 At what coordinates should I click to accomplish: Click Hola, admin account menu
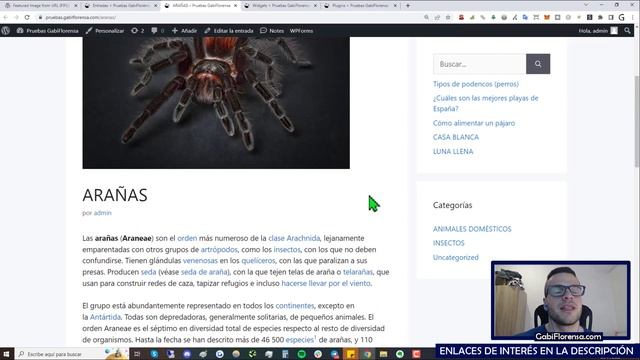coord(598,31)
